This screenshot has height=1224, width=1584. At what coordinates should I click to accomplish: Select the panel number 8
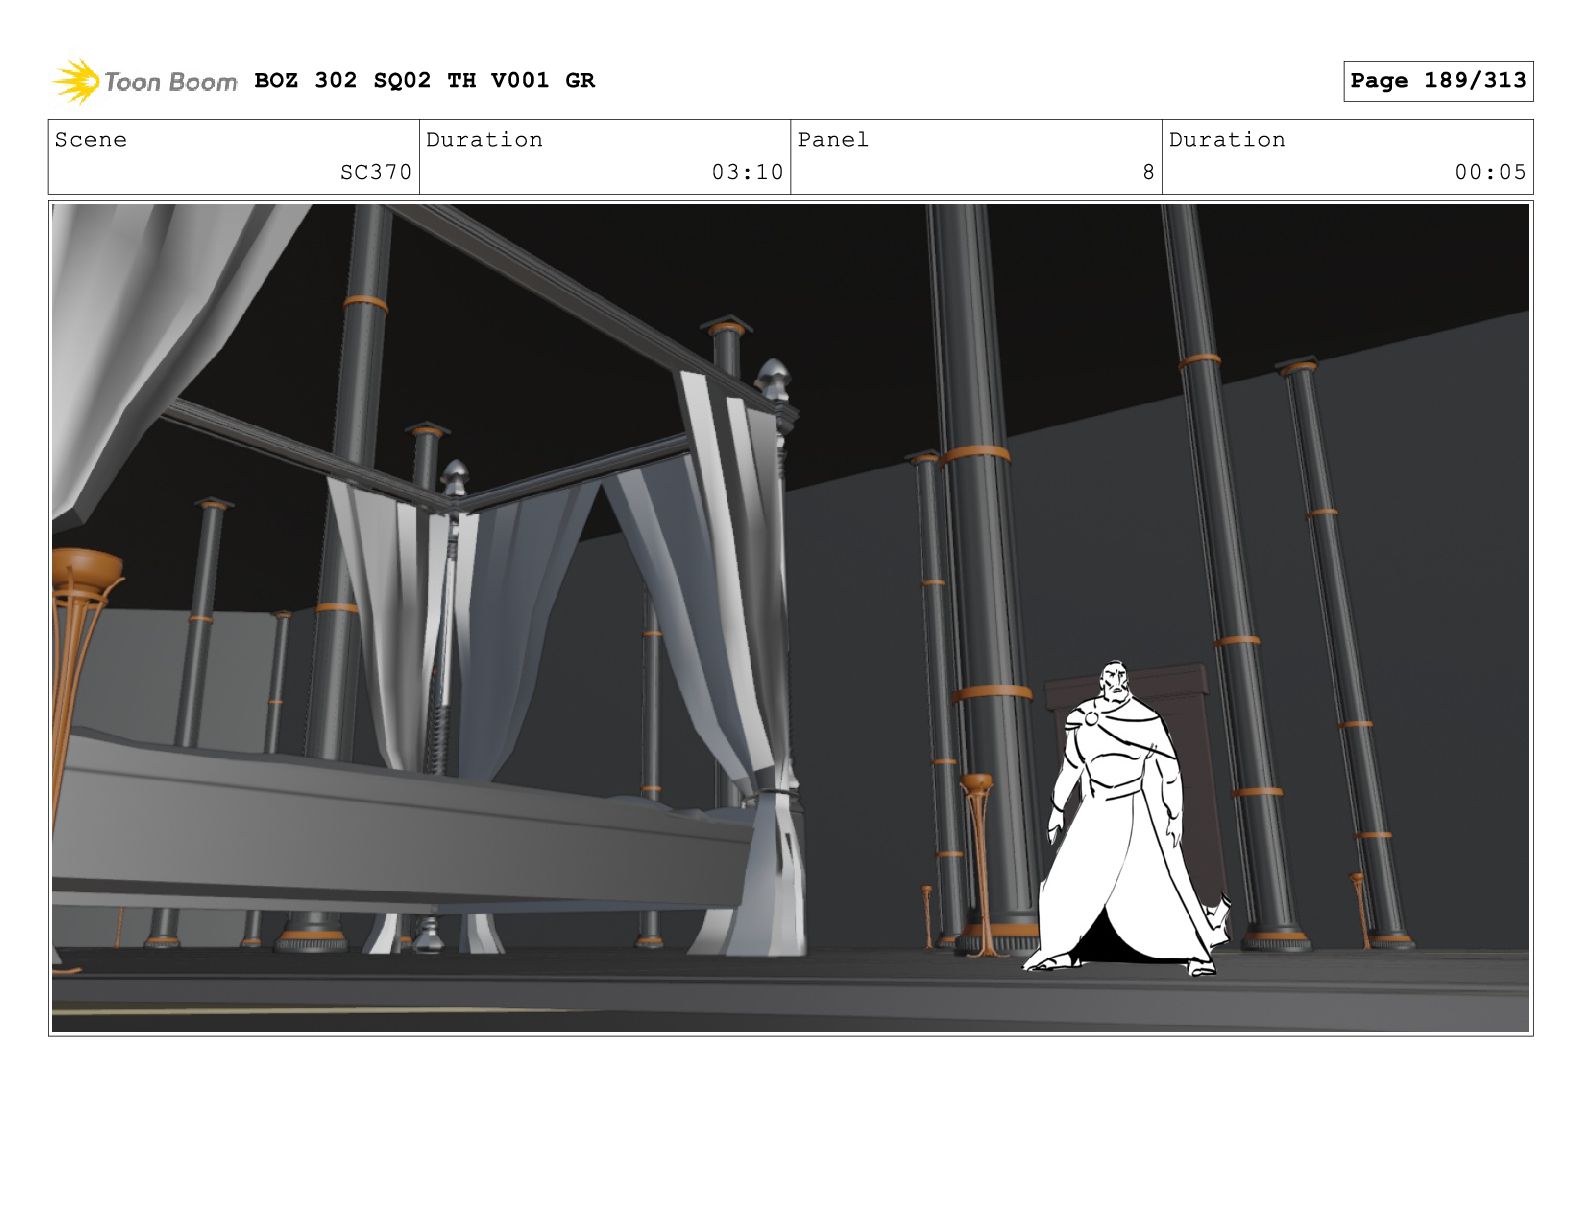click(1148, 172)
